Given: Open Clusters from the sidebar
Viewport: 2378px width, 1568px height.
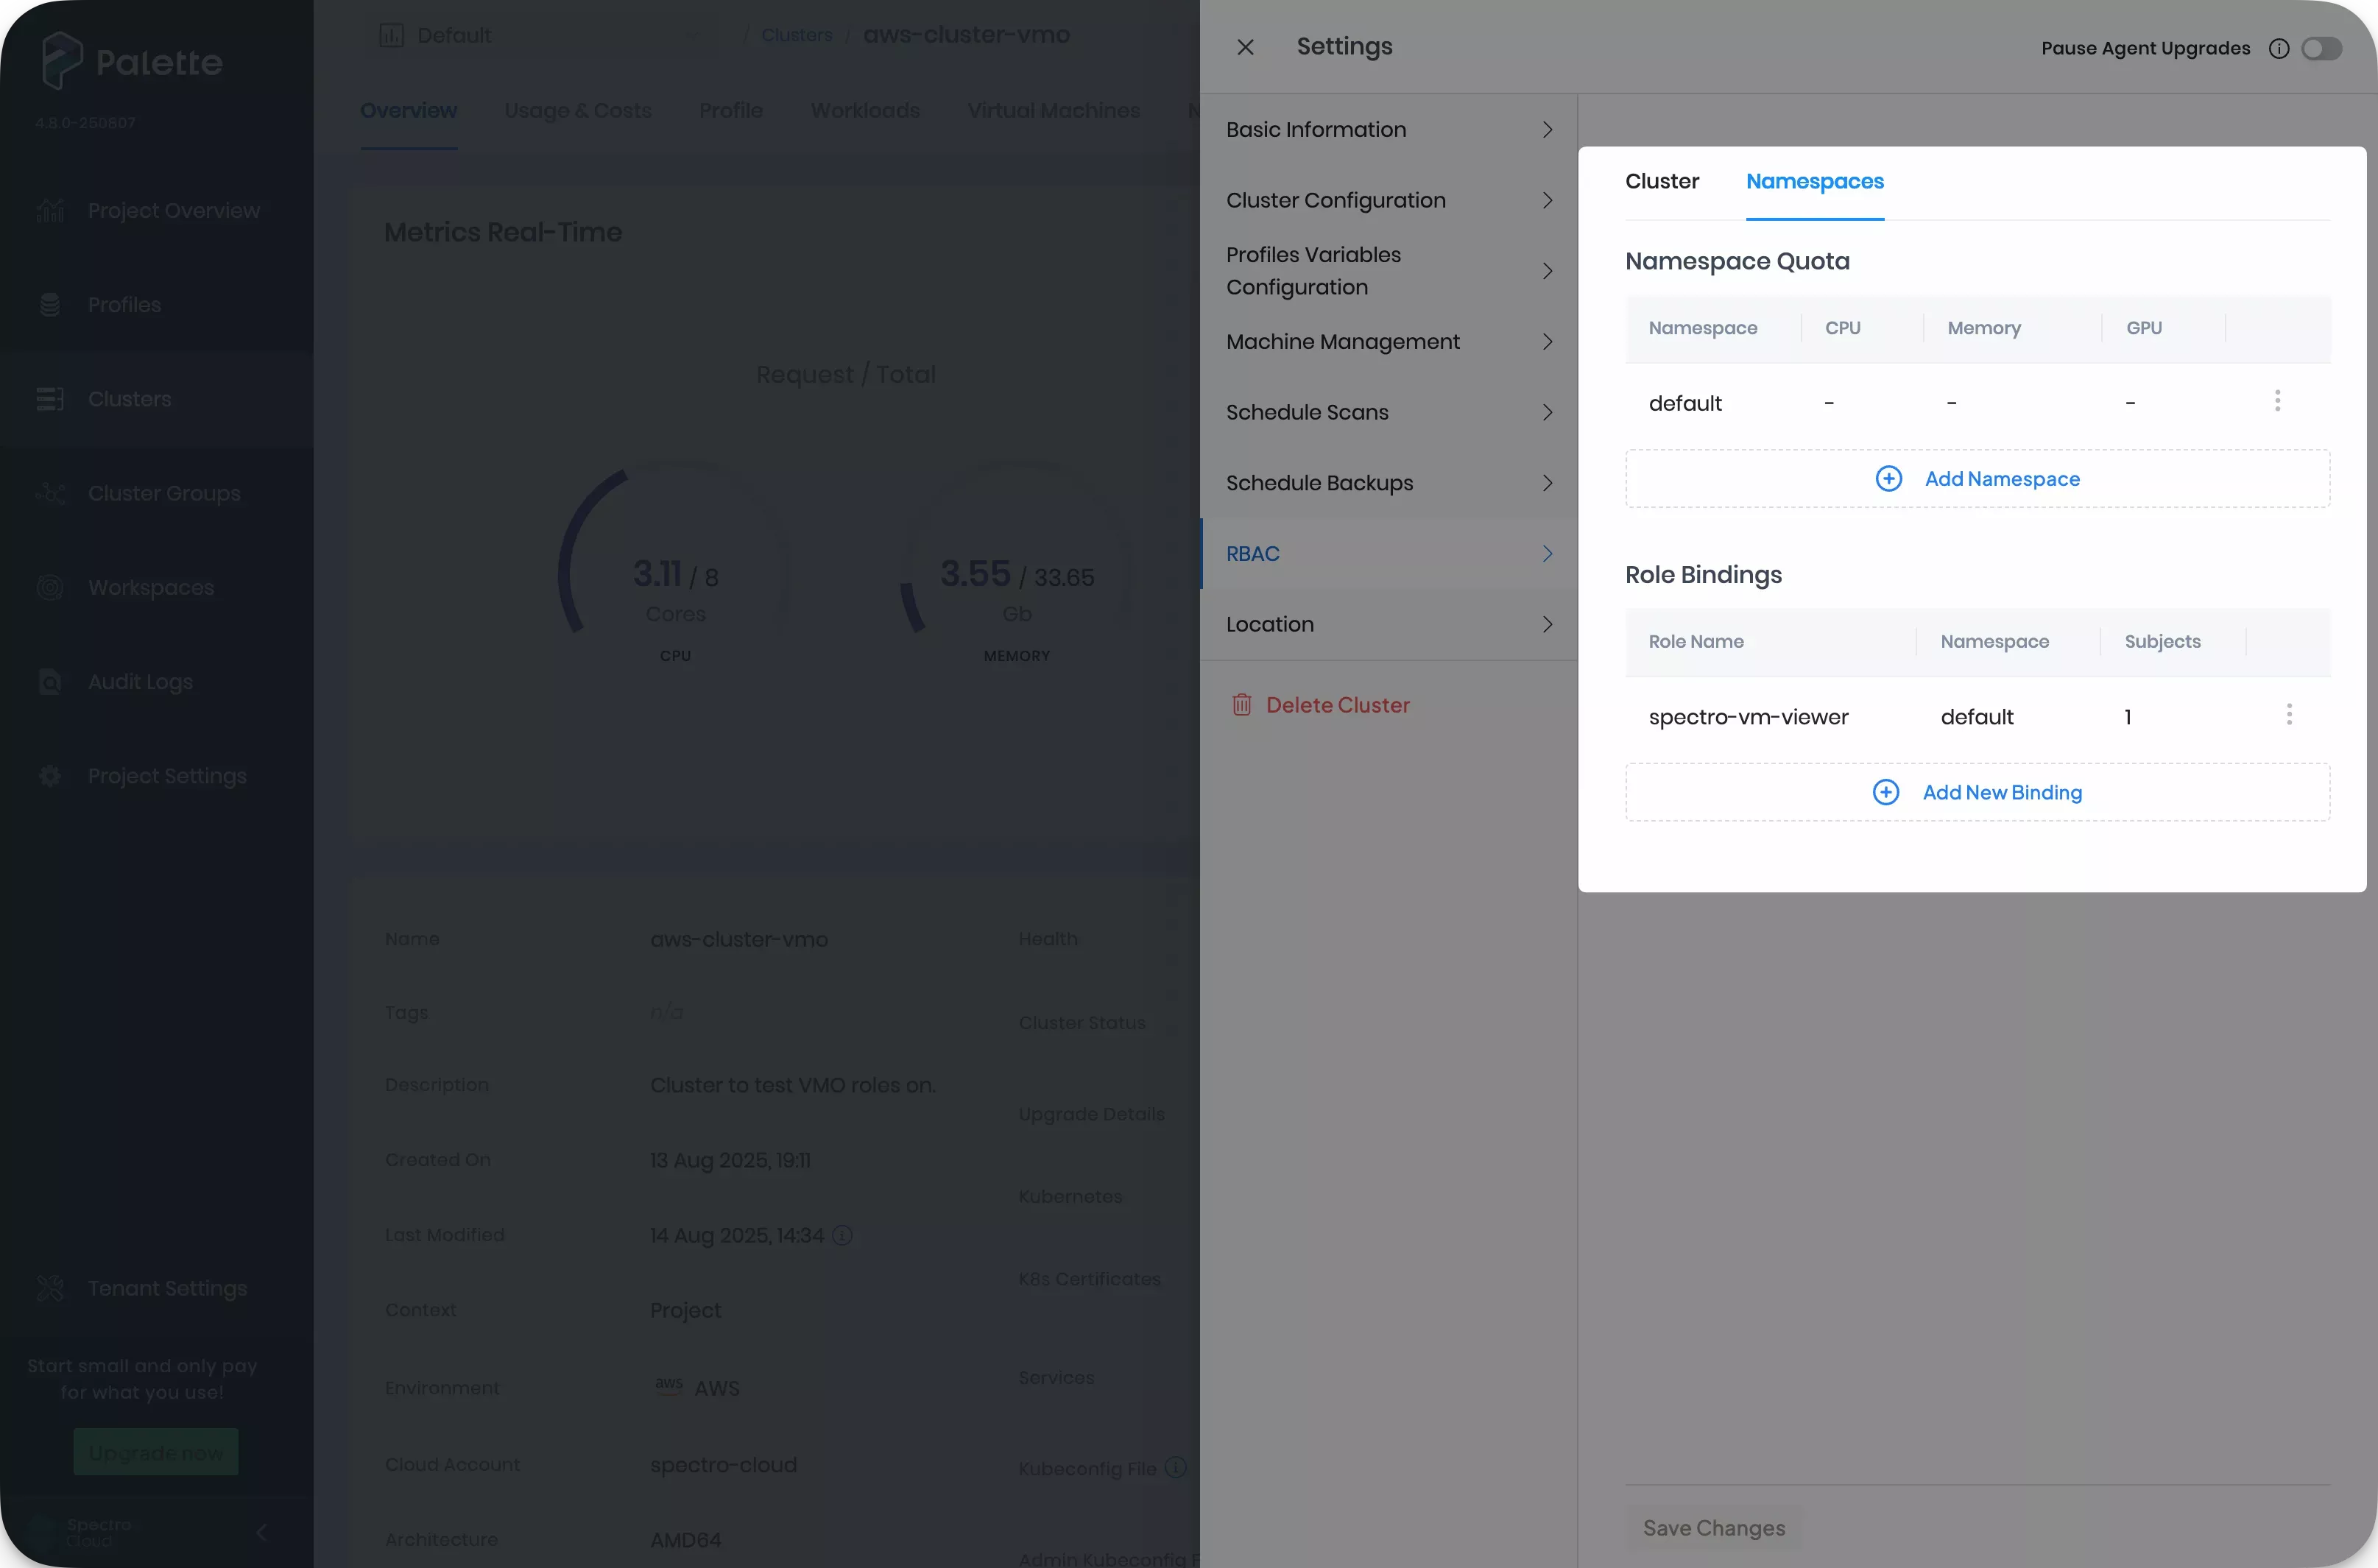Looking at the screenshot, I should [129, 398].
